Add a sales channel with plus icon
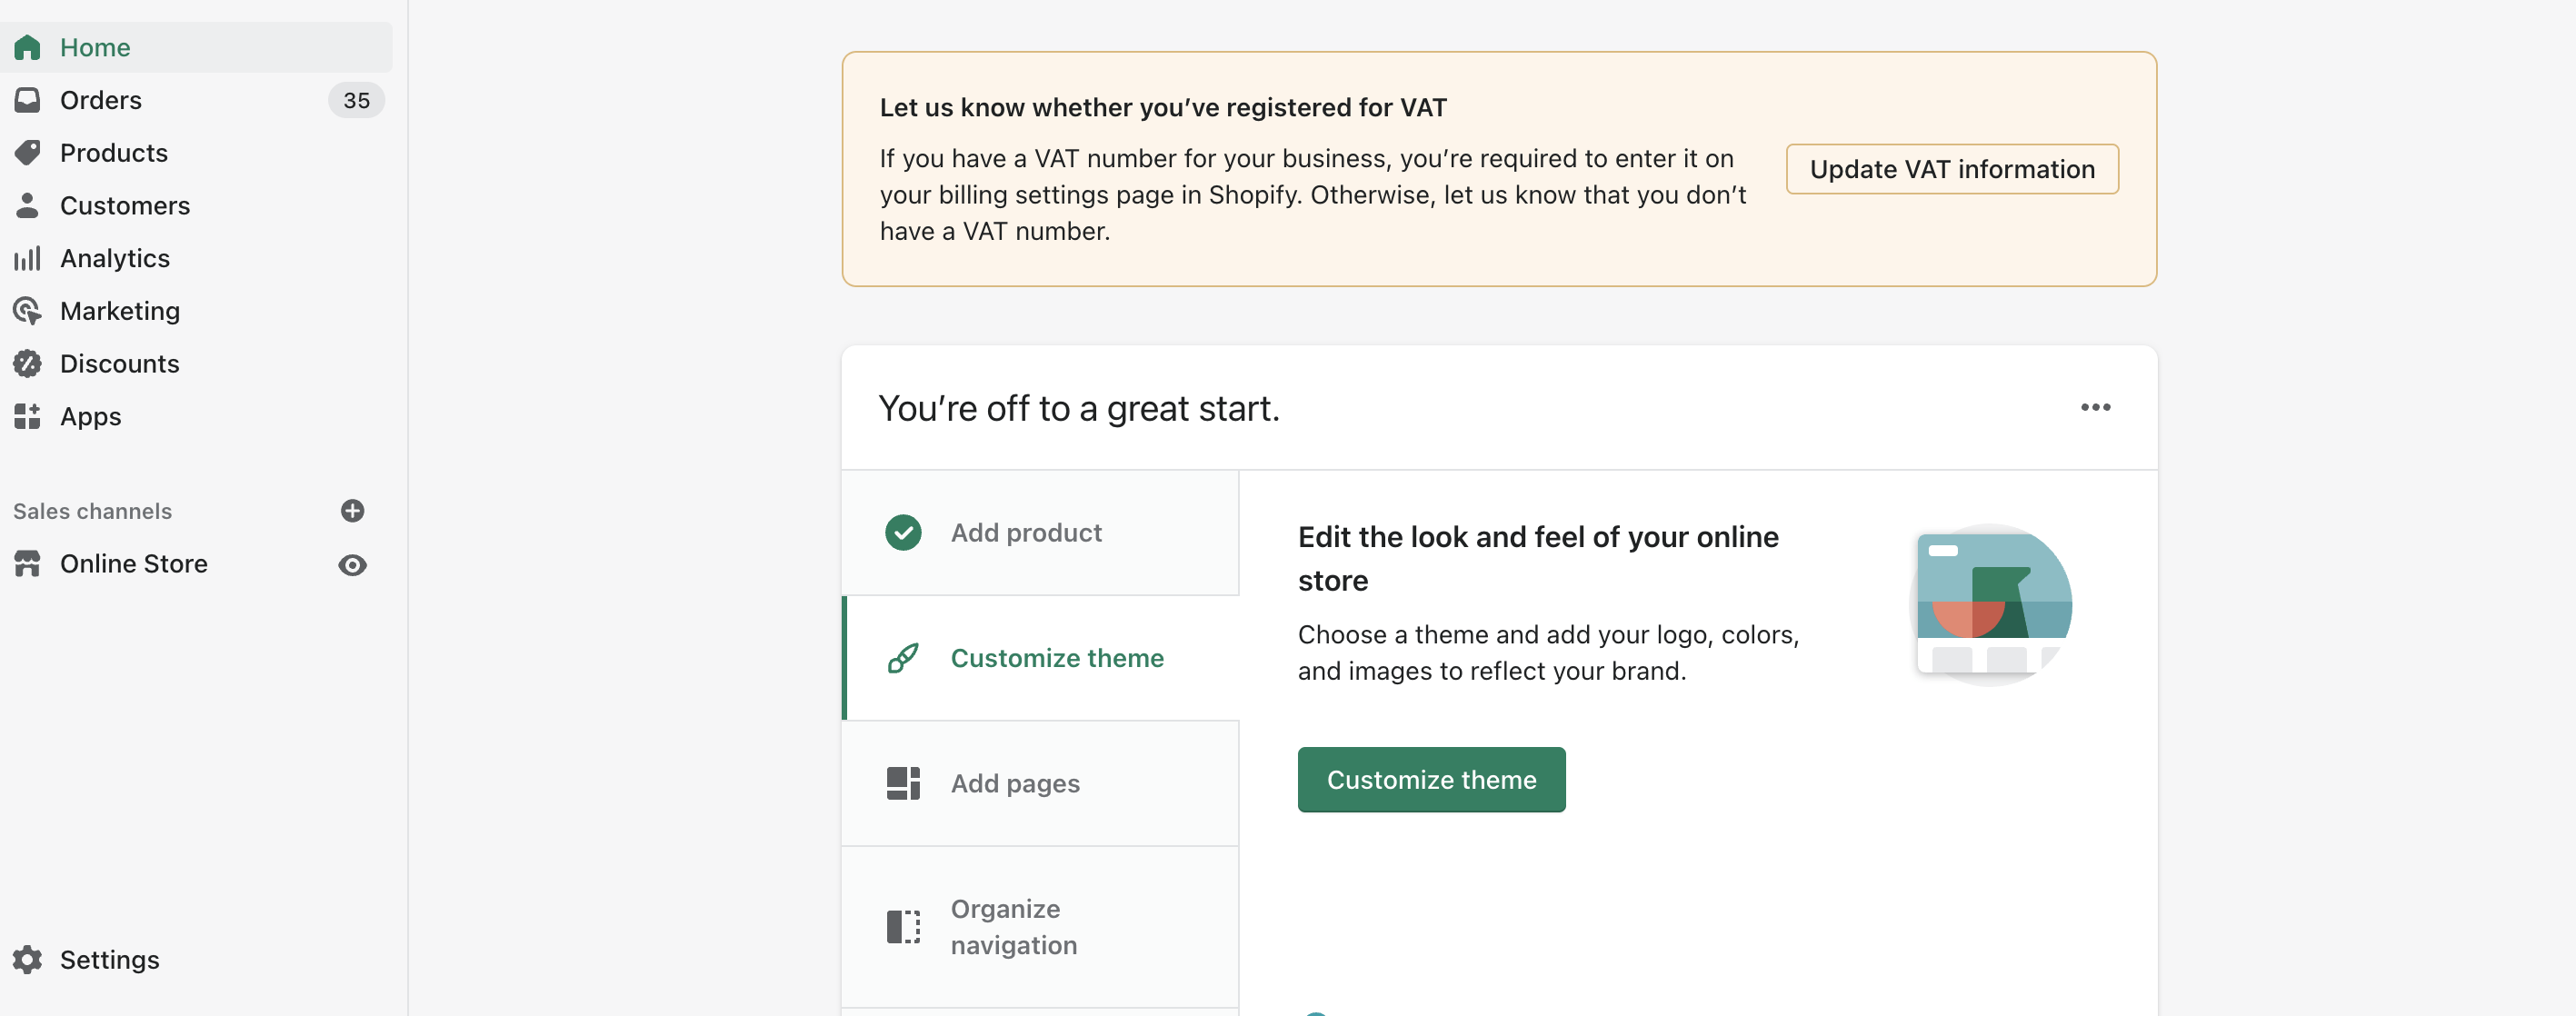 pos(352,511)
